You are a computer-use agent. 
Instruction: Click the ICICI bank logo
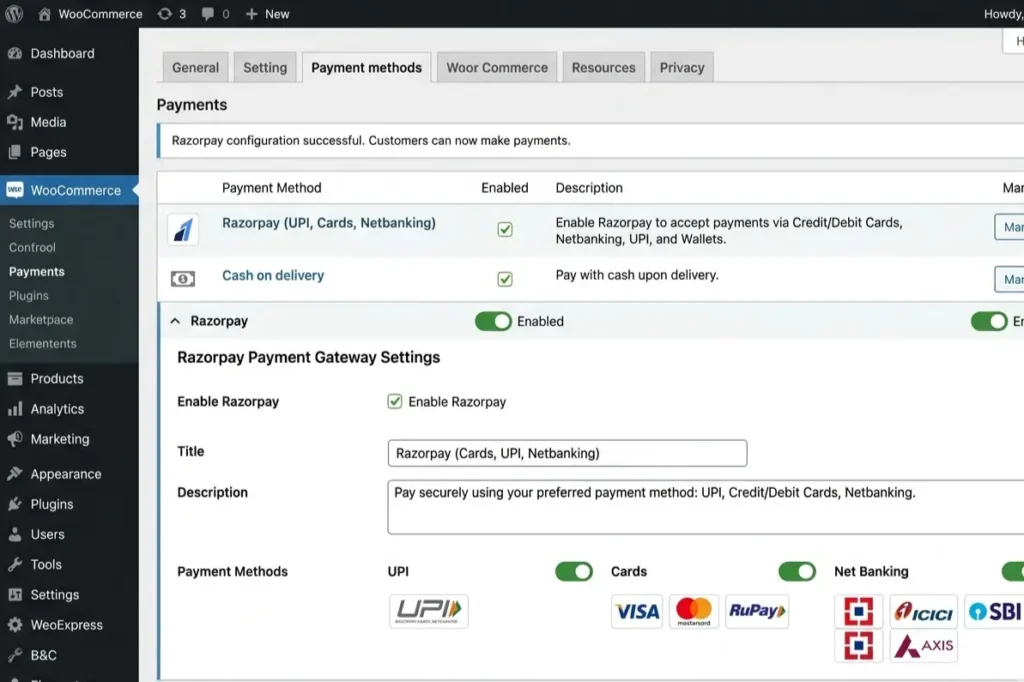click(923, 611)
